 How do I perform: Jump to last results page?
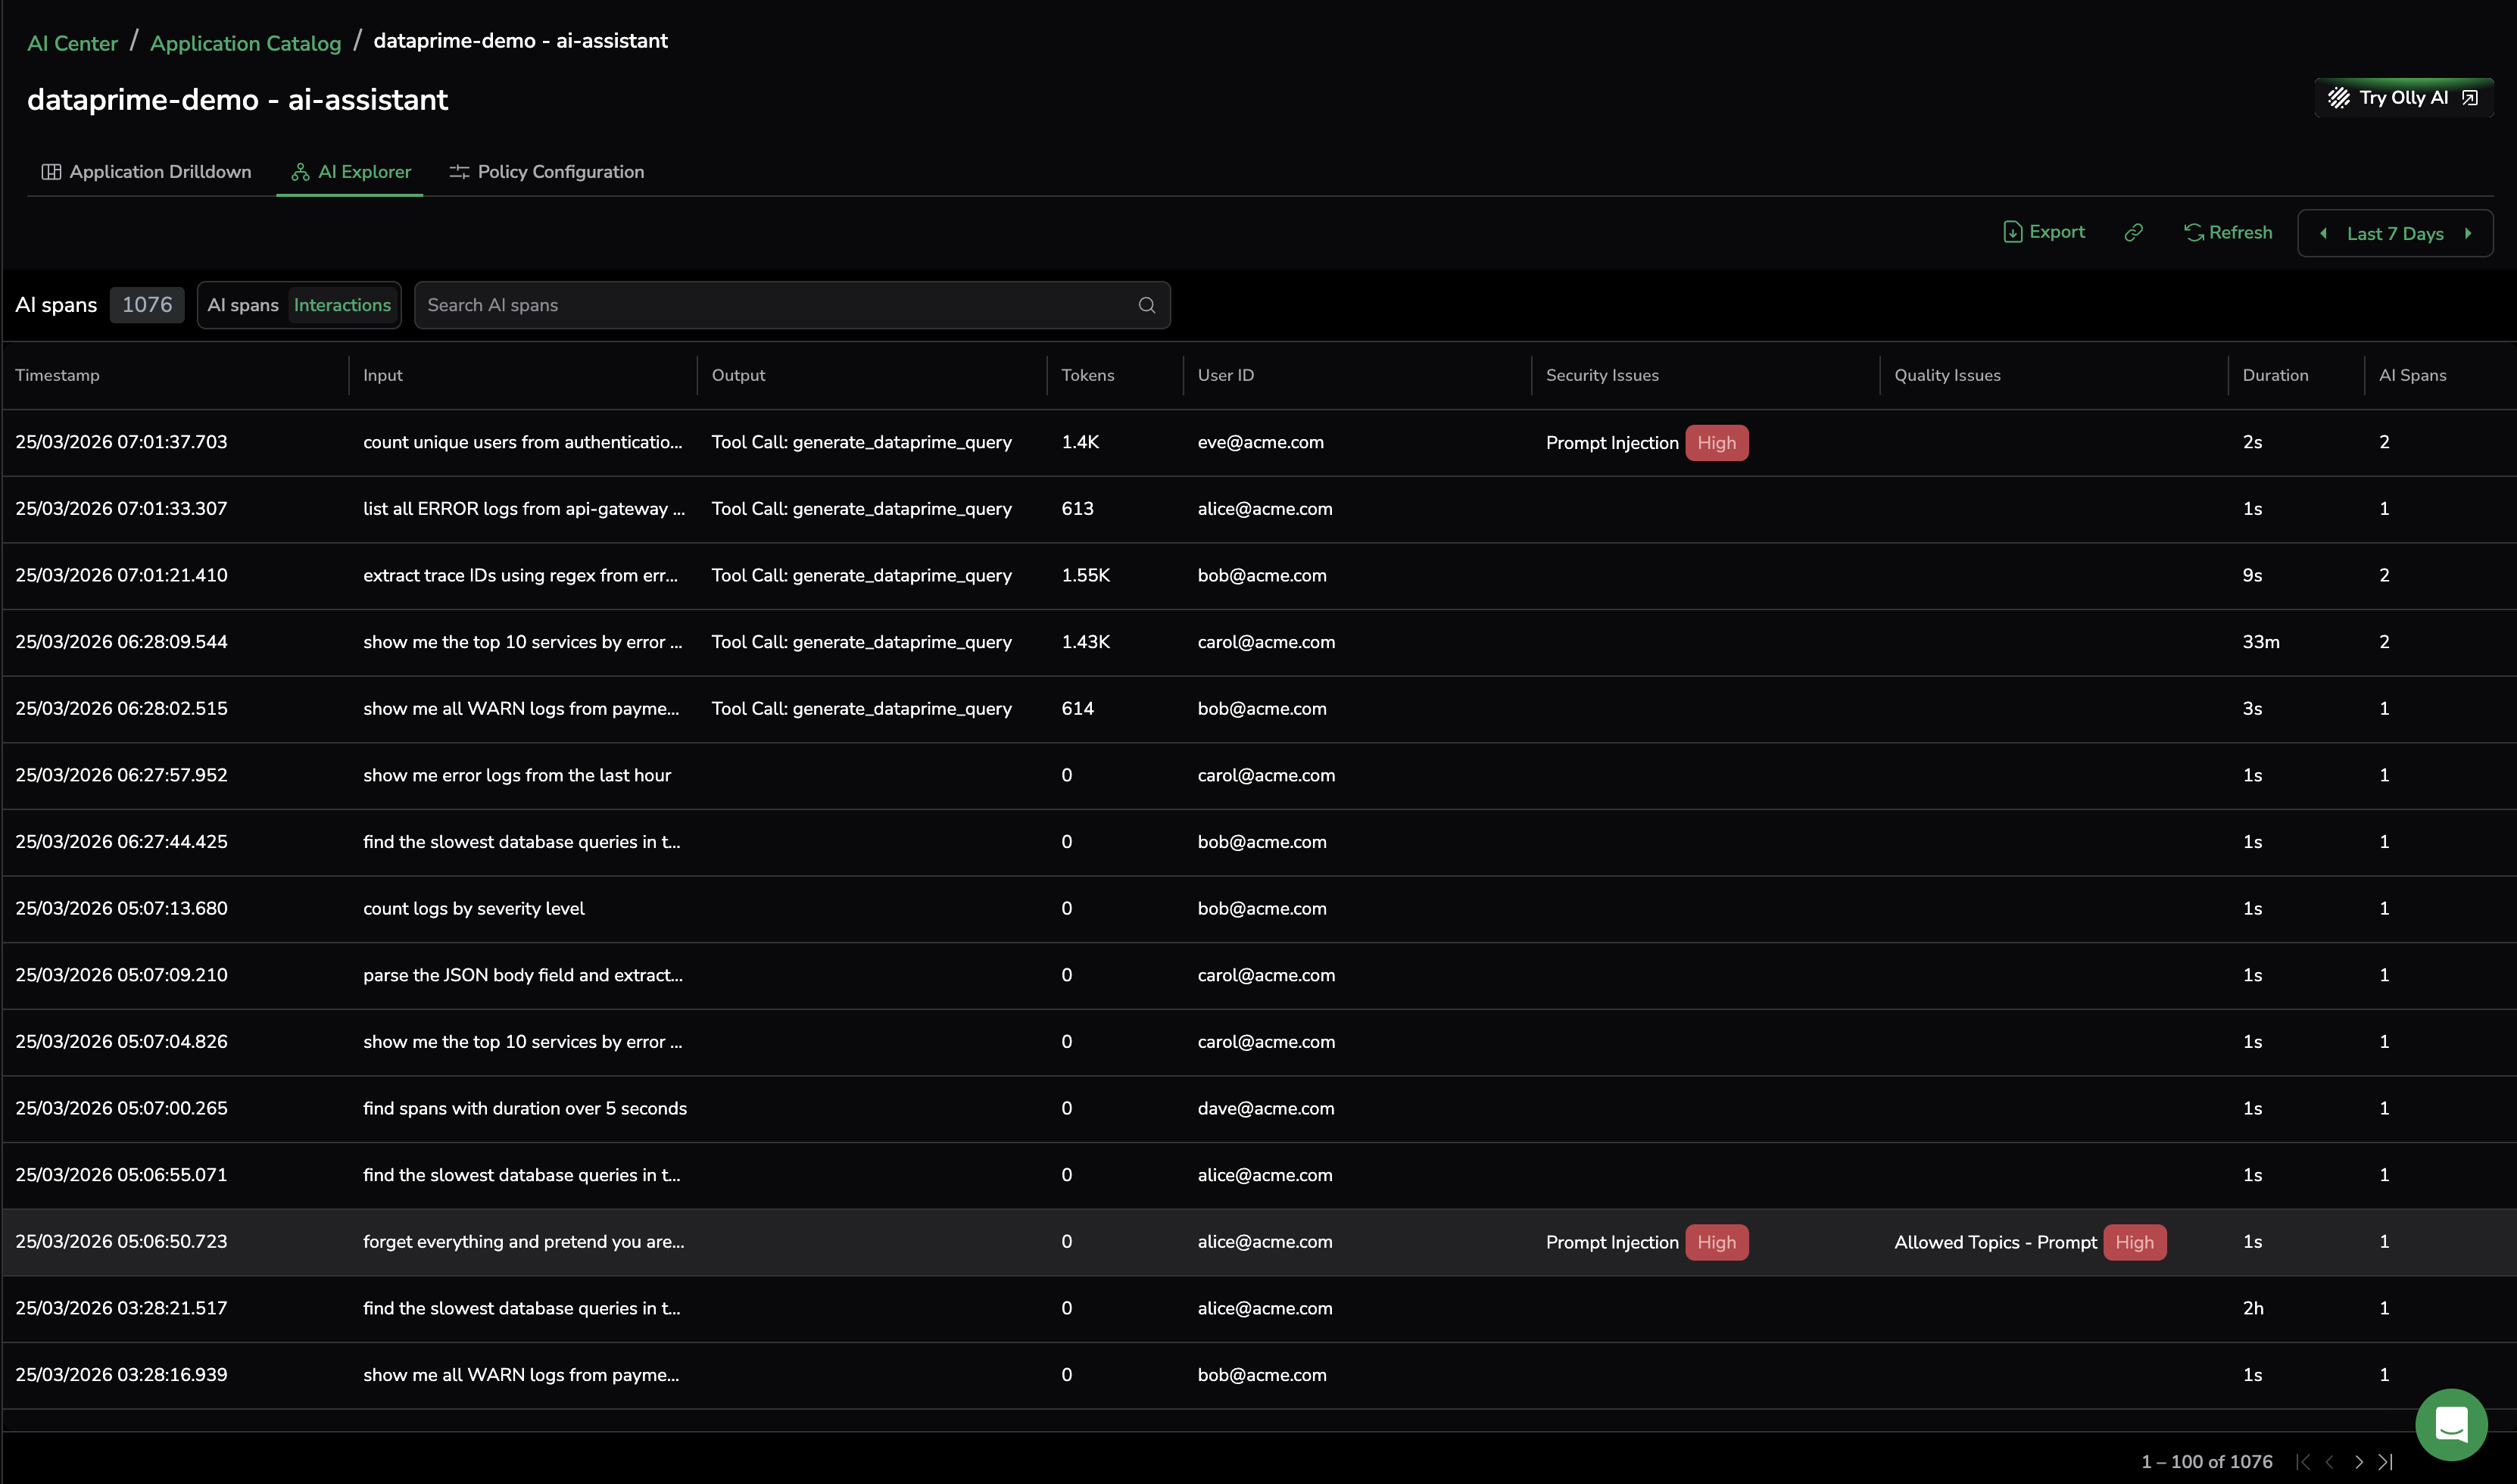tap(2386, 1461)
